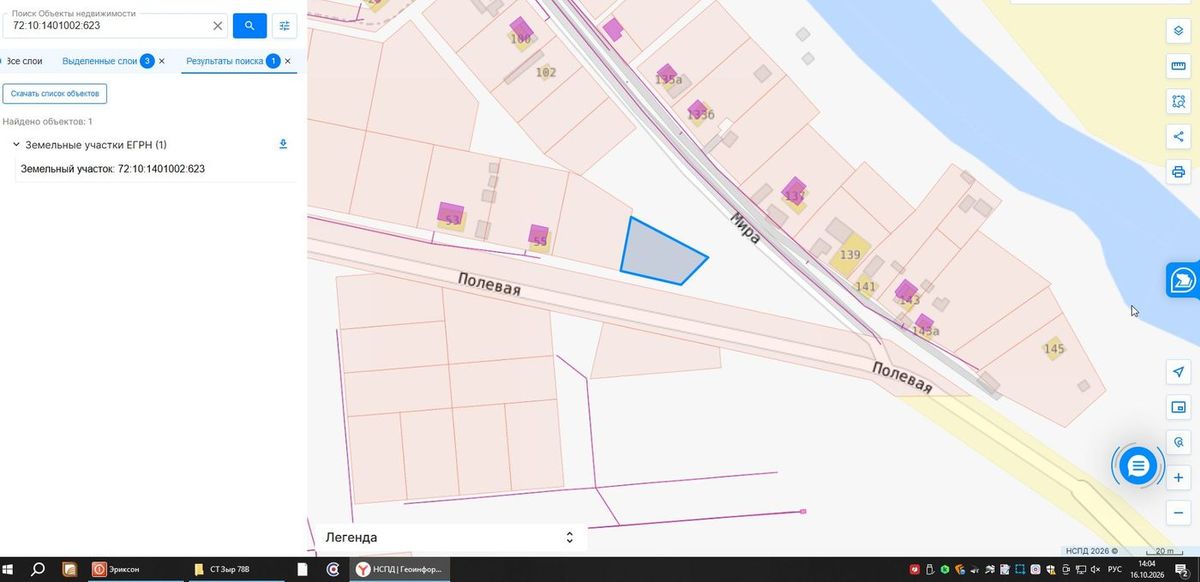Close the Результаты поиска tab
The height and width of the screenshot is (582, 1200).
[288, 61]
